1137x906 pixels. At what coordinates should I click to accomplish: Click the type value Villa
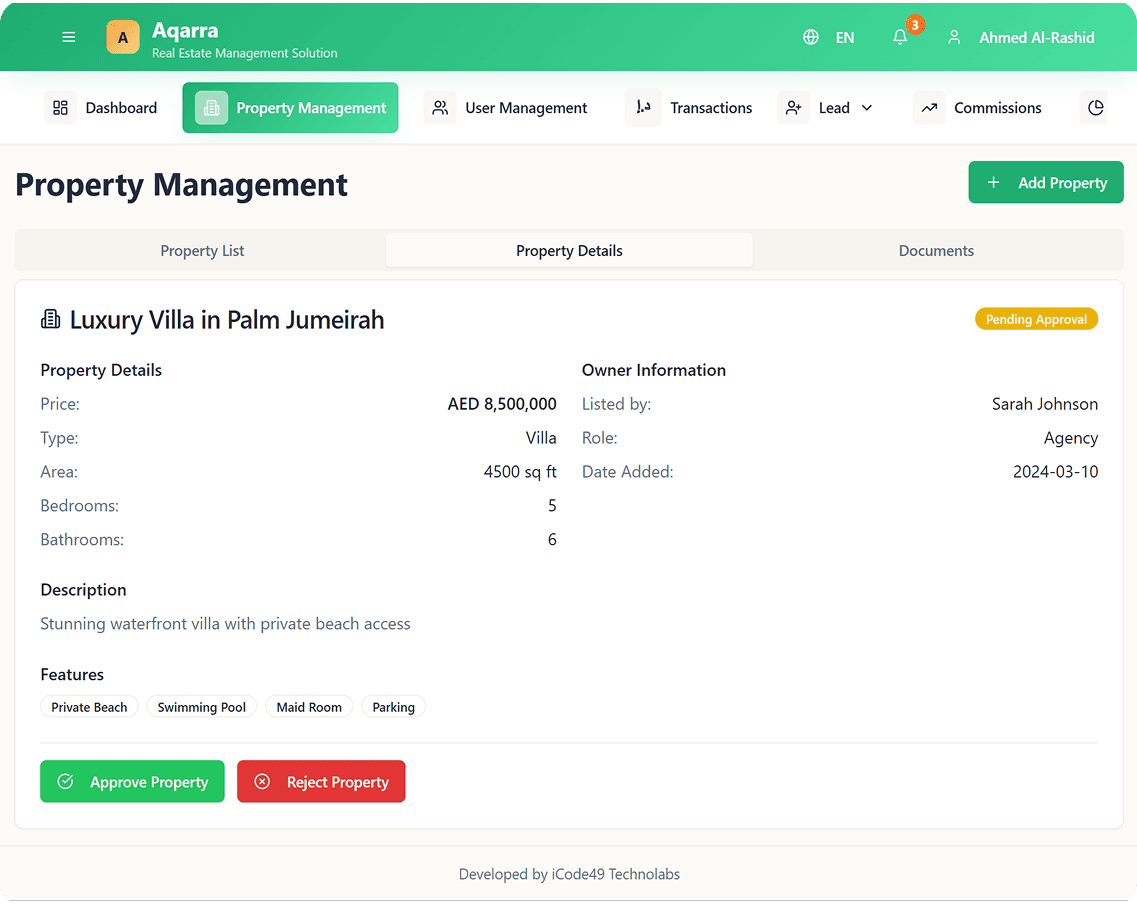point(541,437)
